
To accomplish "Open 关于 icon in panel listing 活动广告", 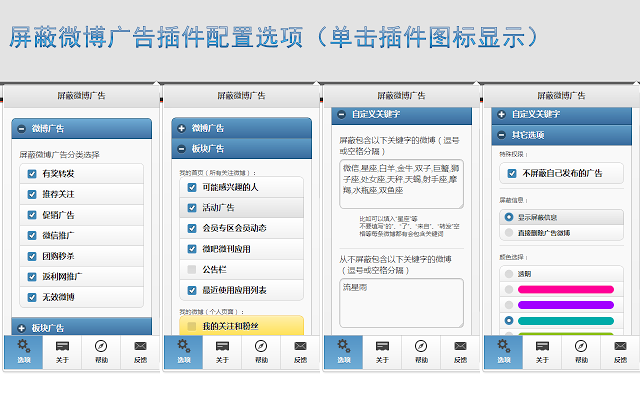I will [x=222, y=347].
